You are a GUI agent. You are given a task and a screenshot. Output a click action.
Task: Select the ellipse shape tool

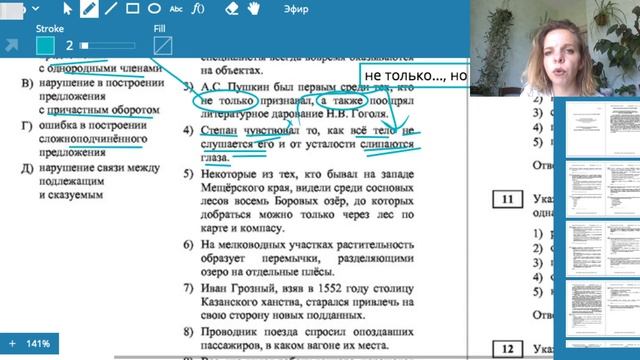[x=154, y=9]
